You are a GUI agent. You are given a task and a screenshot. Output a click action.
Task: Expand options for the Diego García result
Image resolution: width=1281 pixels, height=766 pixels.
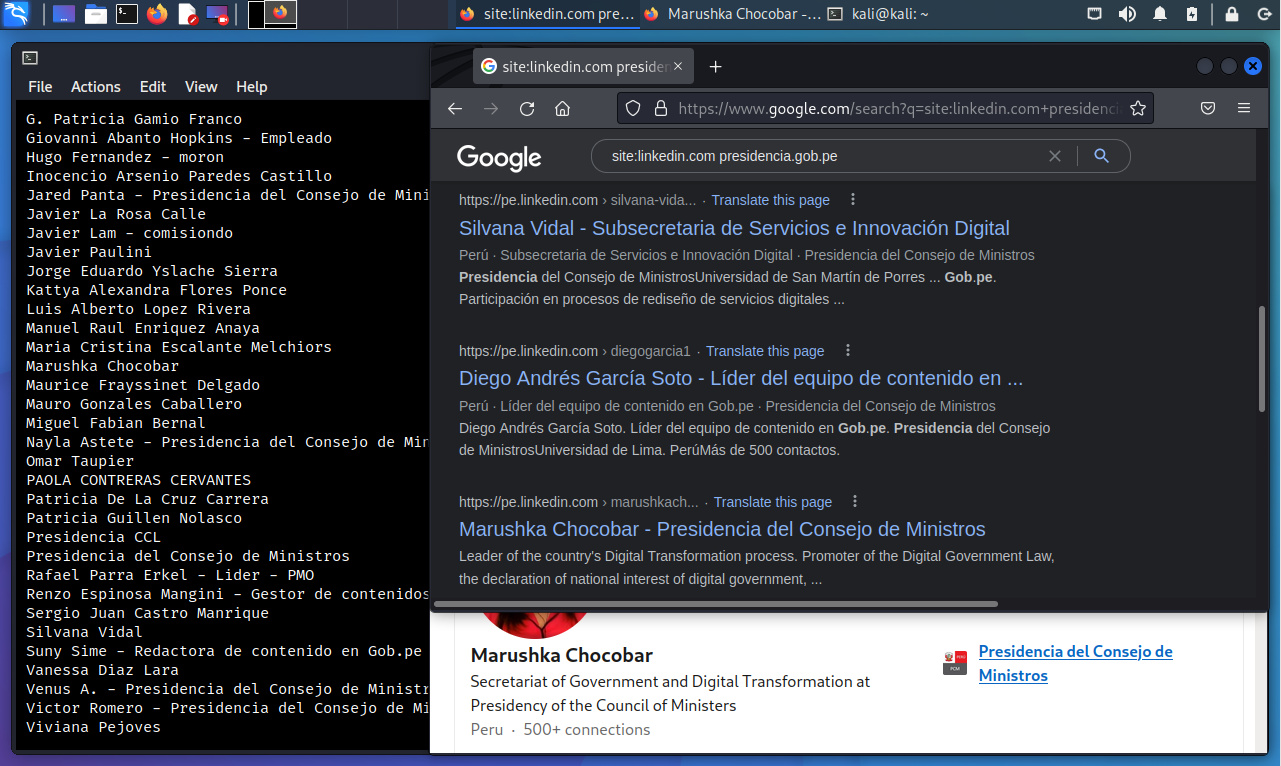coord(847,351)
